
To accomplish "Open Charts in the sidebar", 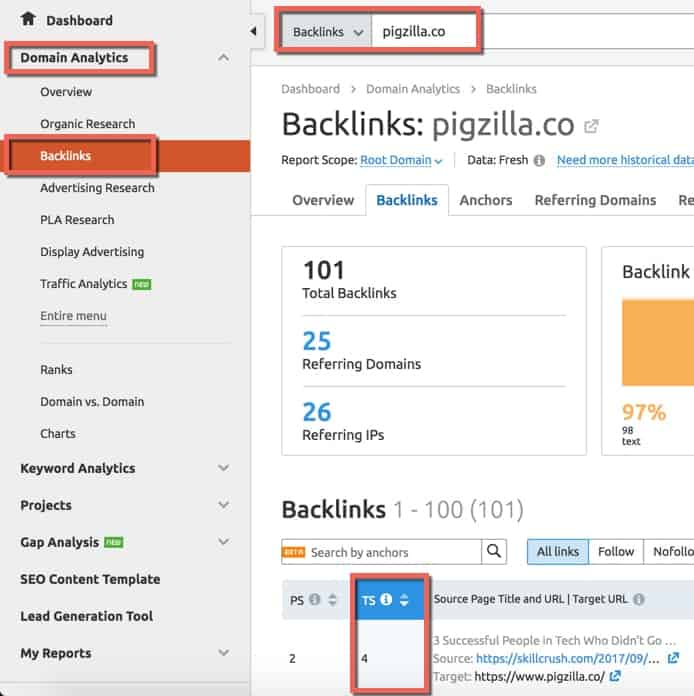I will coord(58,434).
